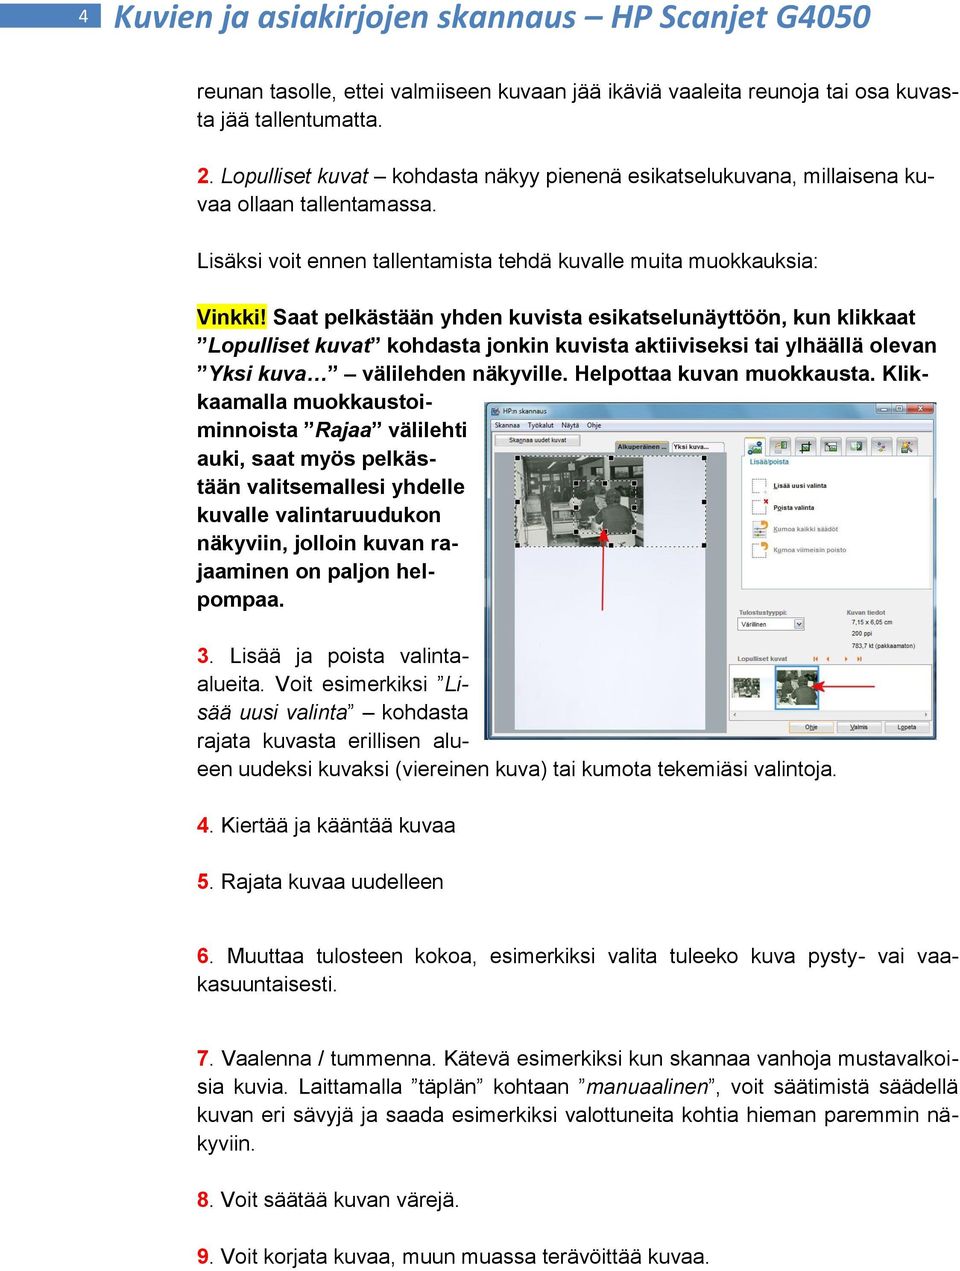Jump to last final image arrow

point(859,659)
